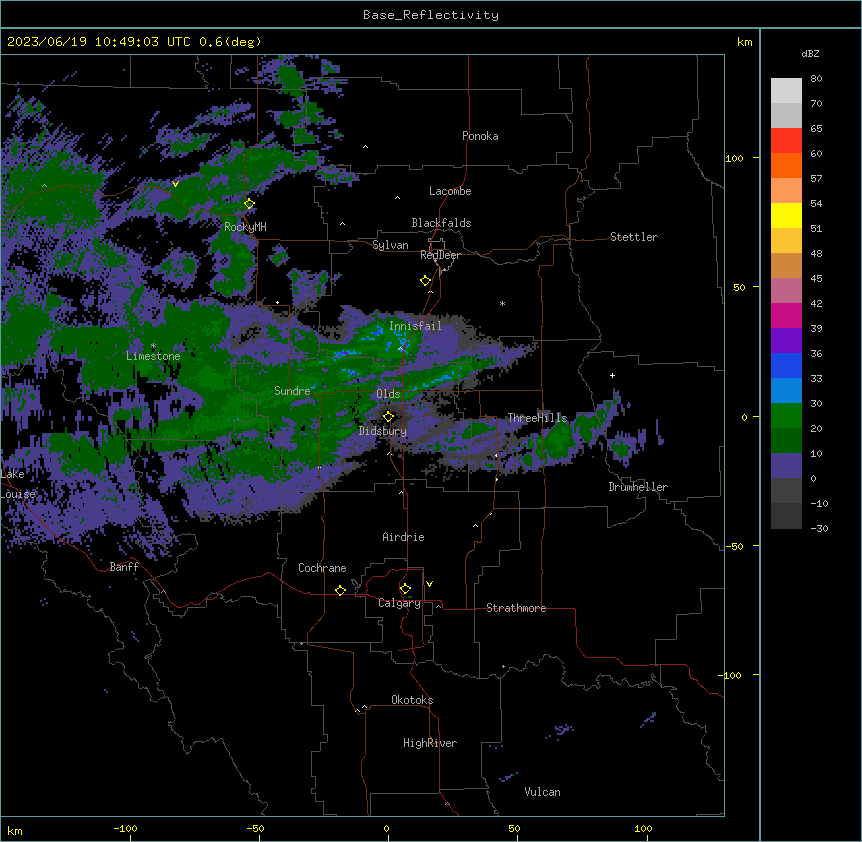This screenshot has height=842, width=862.
Task: Click the Drumheller label
Action: pos(638,487)
